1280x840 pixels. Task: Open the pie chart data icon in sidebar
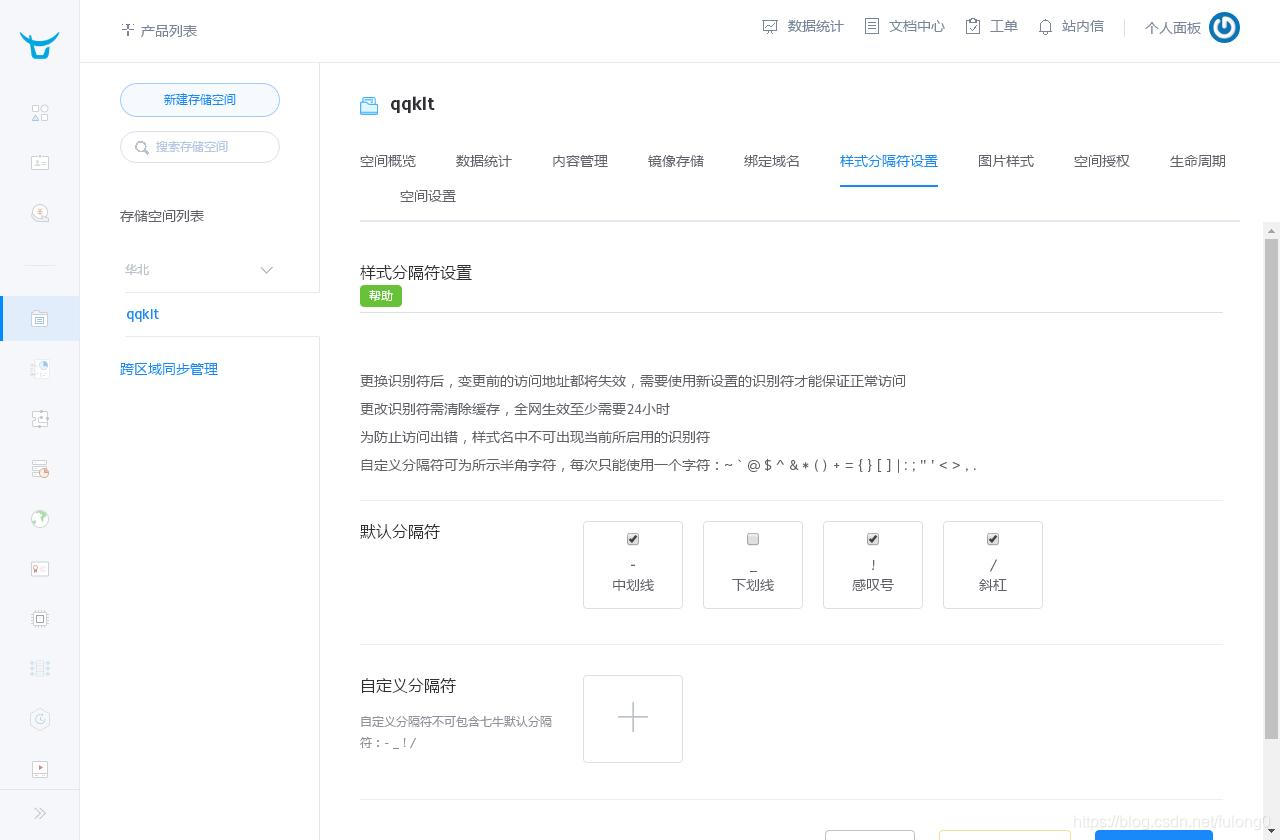pos(40,369)
